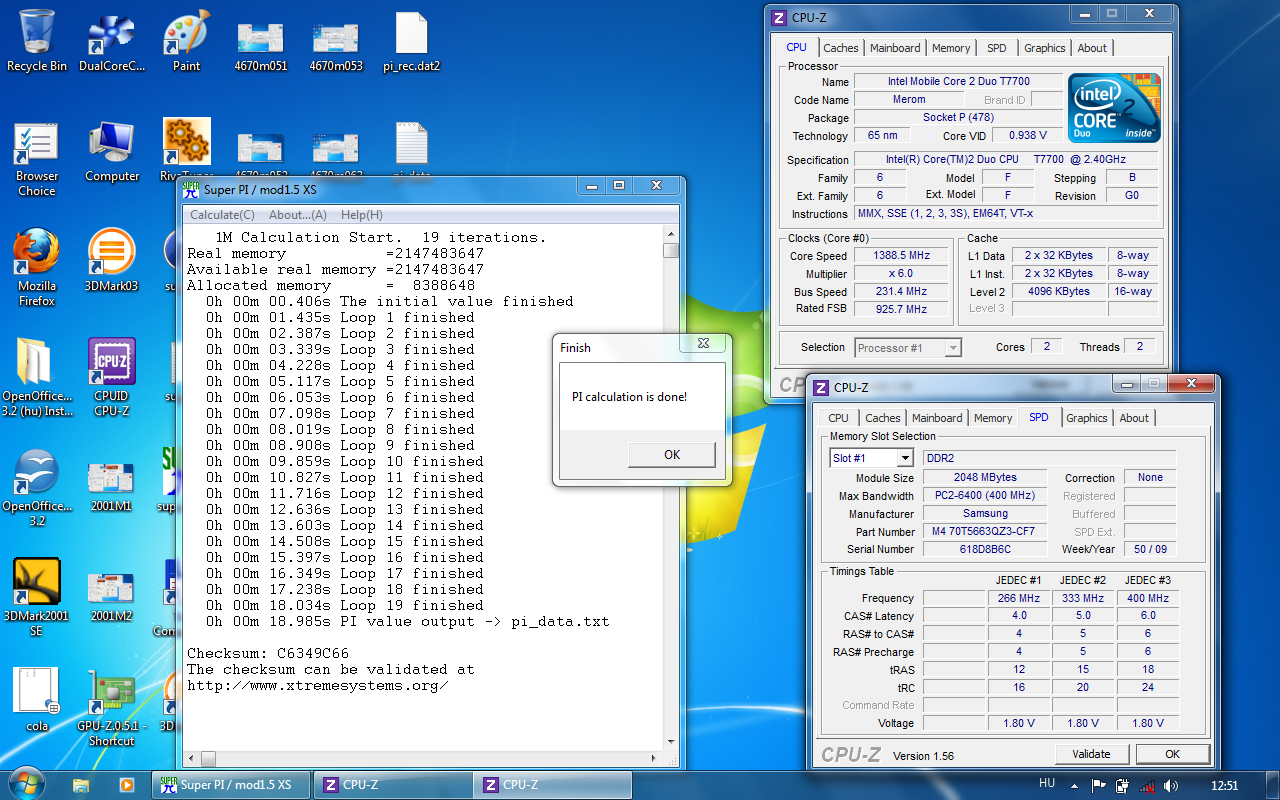This screenshot has height=800, width=1280.
Task: Open About tab in CPU-Z SPD window
Action: (x=1134, y=418)
